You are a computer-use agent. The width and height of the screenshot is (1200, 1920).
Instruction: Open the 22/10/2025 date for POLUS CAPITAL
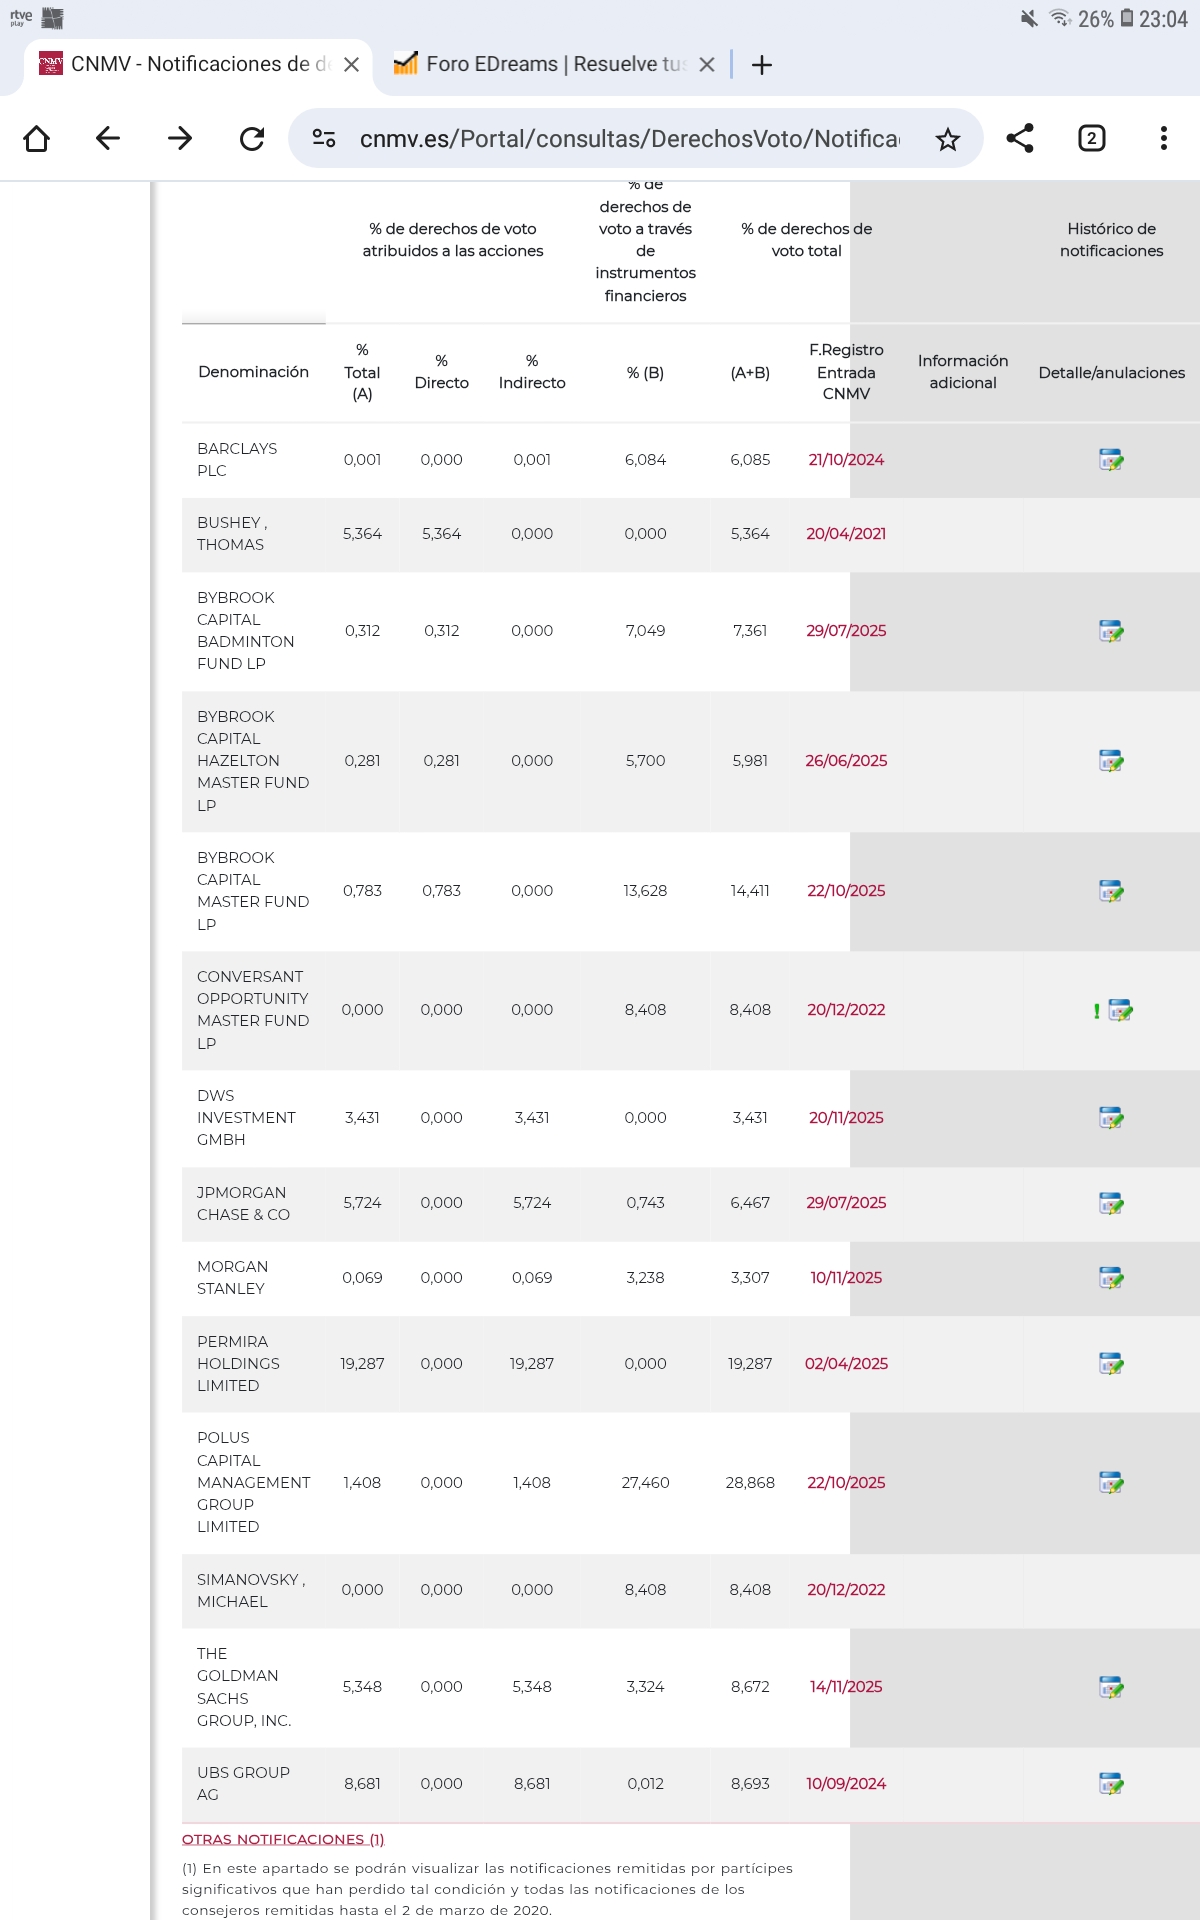846,1483
